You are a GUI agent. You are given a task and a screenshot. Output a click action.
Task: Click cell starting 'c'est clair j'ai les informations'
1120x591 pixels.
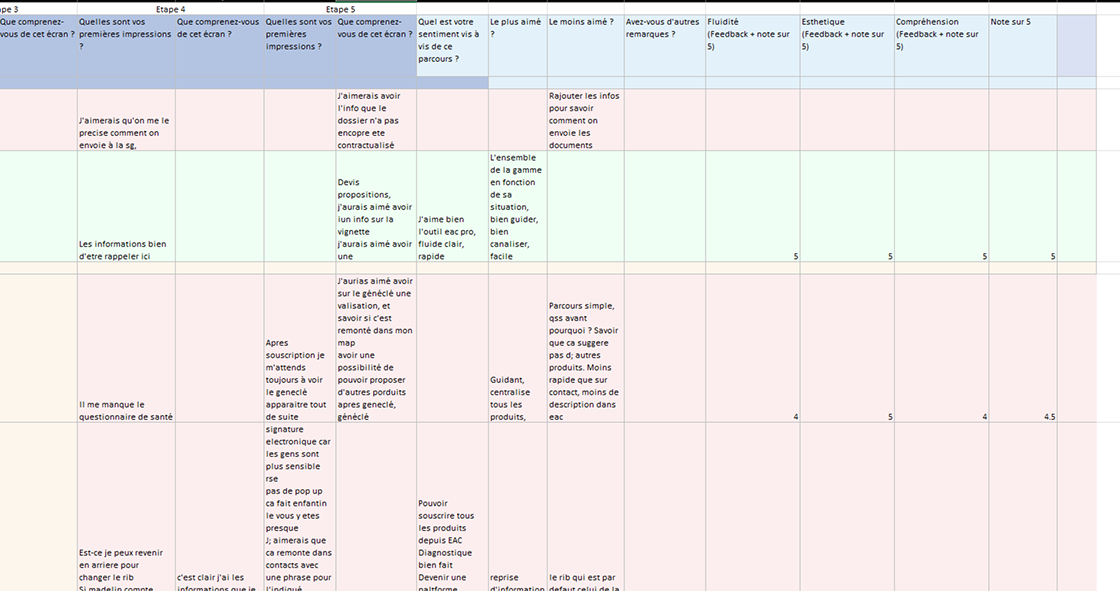click(x=219, y=507)
